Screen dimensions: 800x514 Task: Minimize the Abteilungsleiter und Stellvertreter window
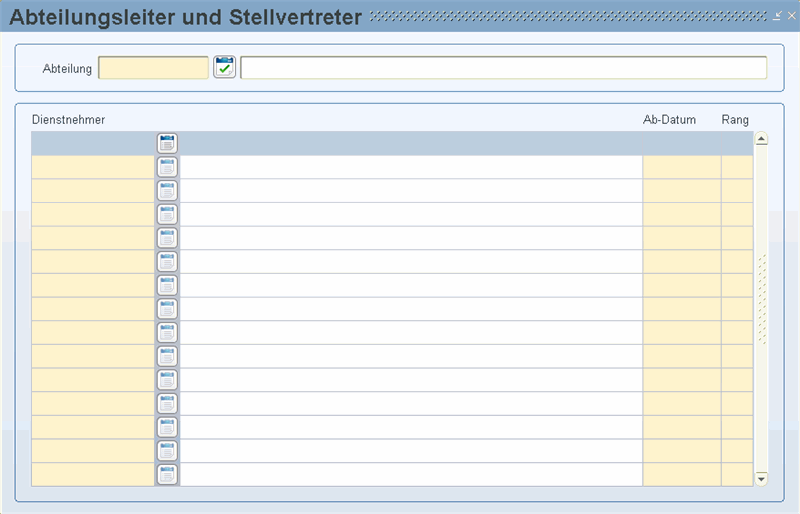(x=777, y=16)
